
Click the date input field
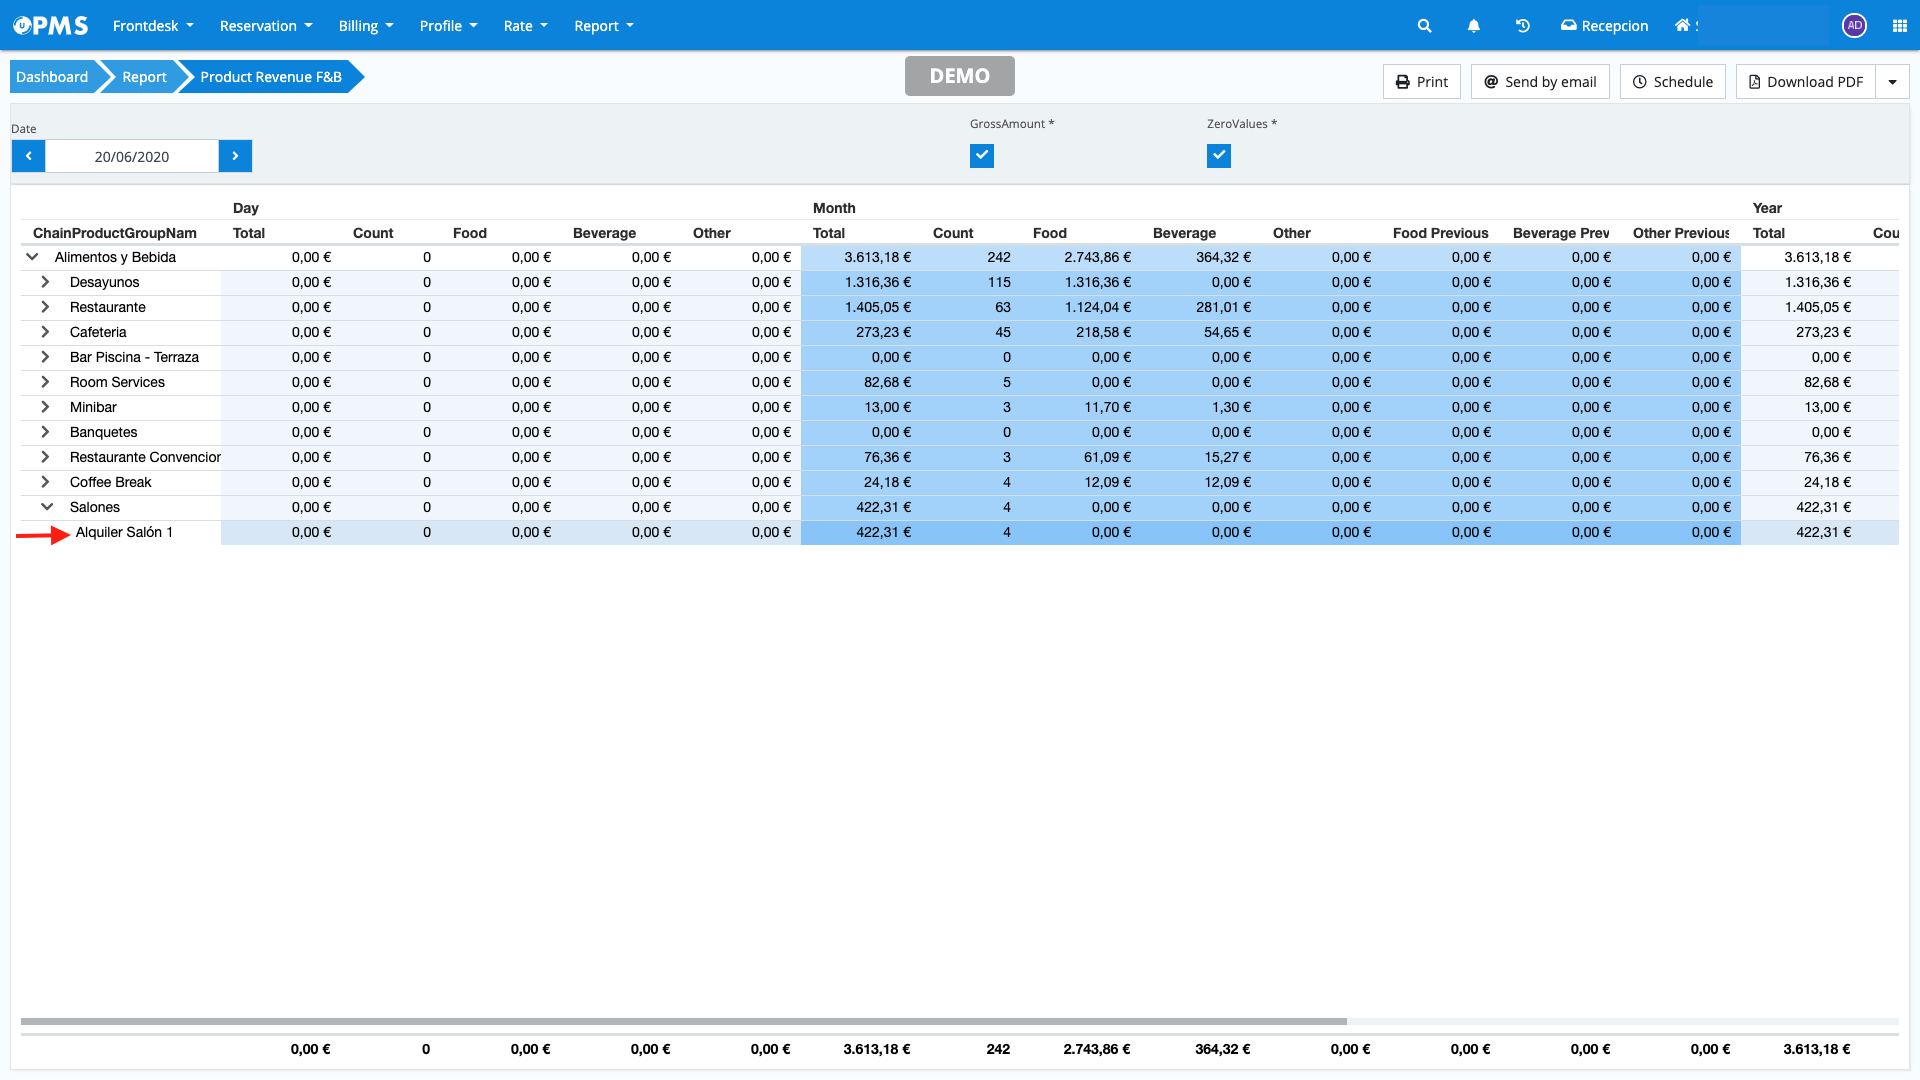tap(131, 156)
